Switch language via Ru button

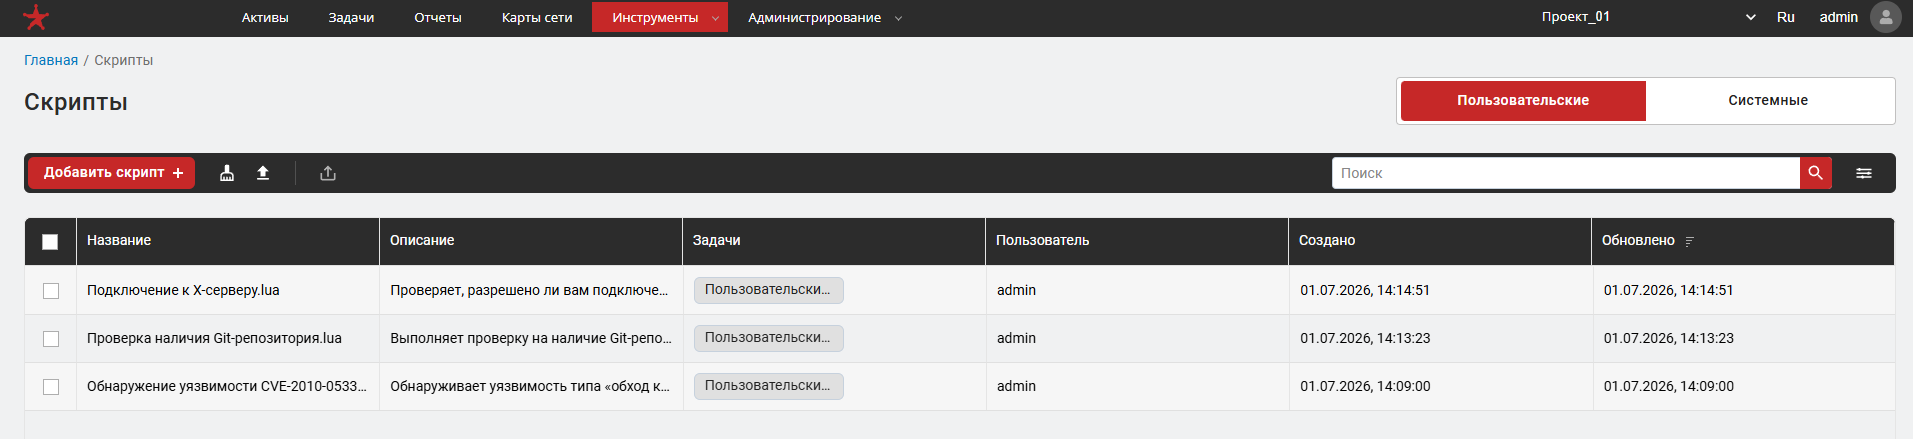1786,17
